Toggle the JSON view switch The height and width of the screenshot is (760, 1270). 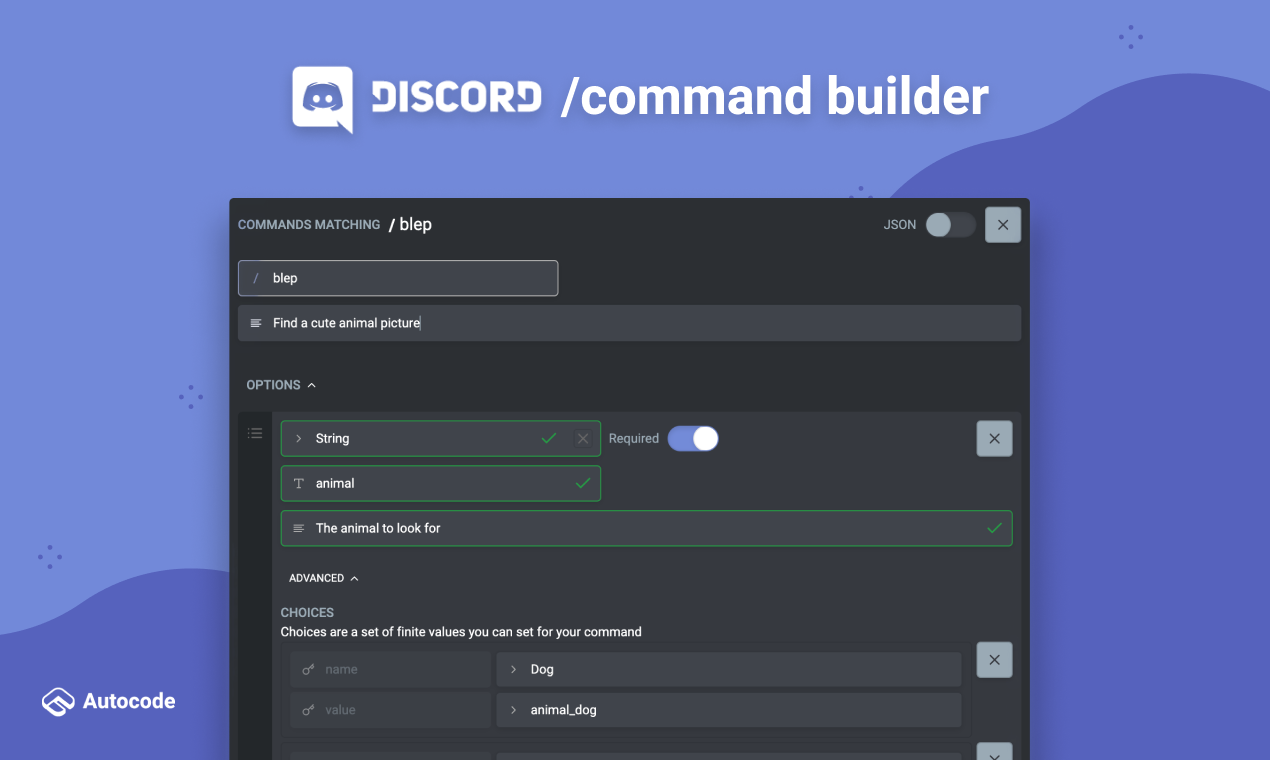[950, 225]
